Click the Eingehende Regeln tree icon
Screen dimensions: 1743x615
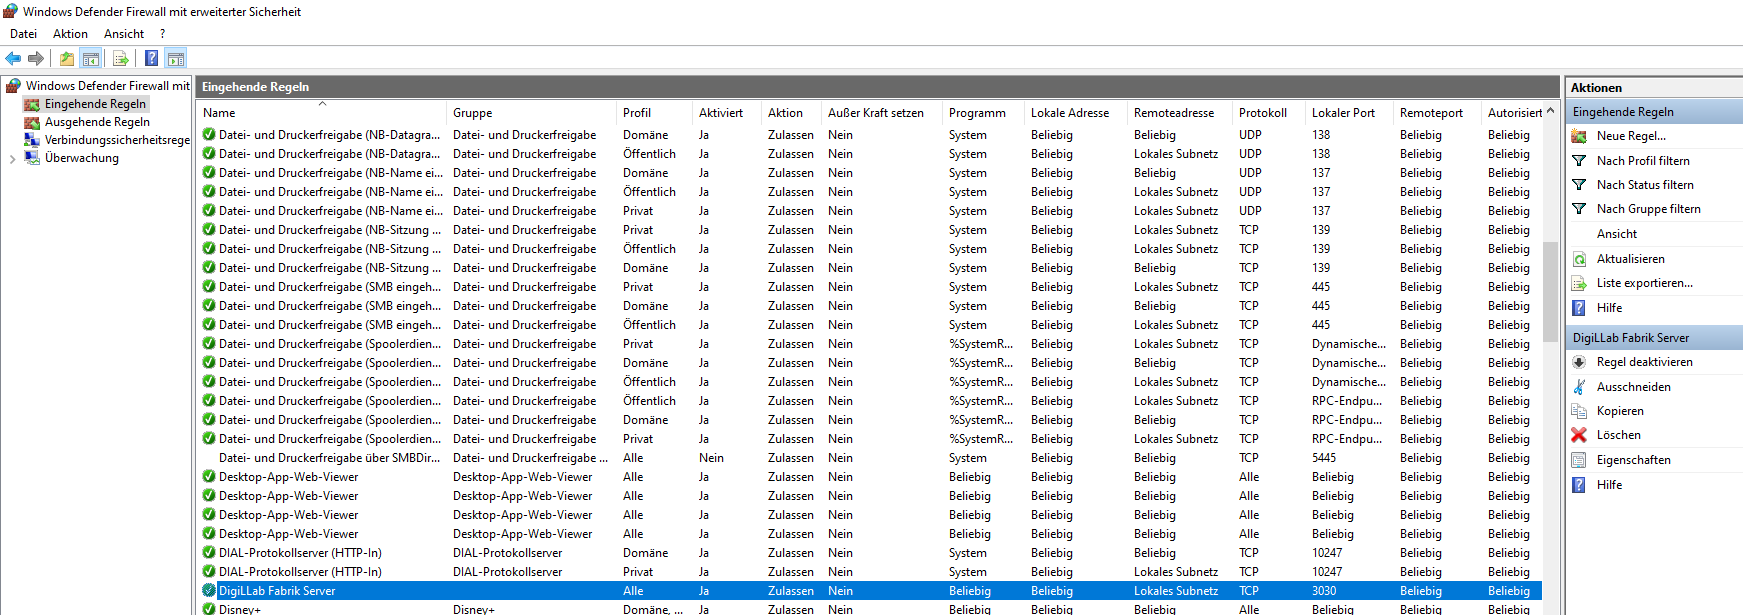click(32, 104)
